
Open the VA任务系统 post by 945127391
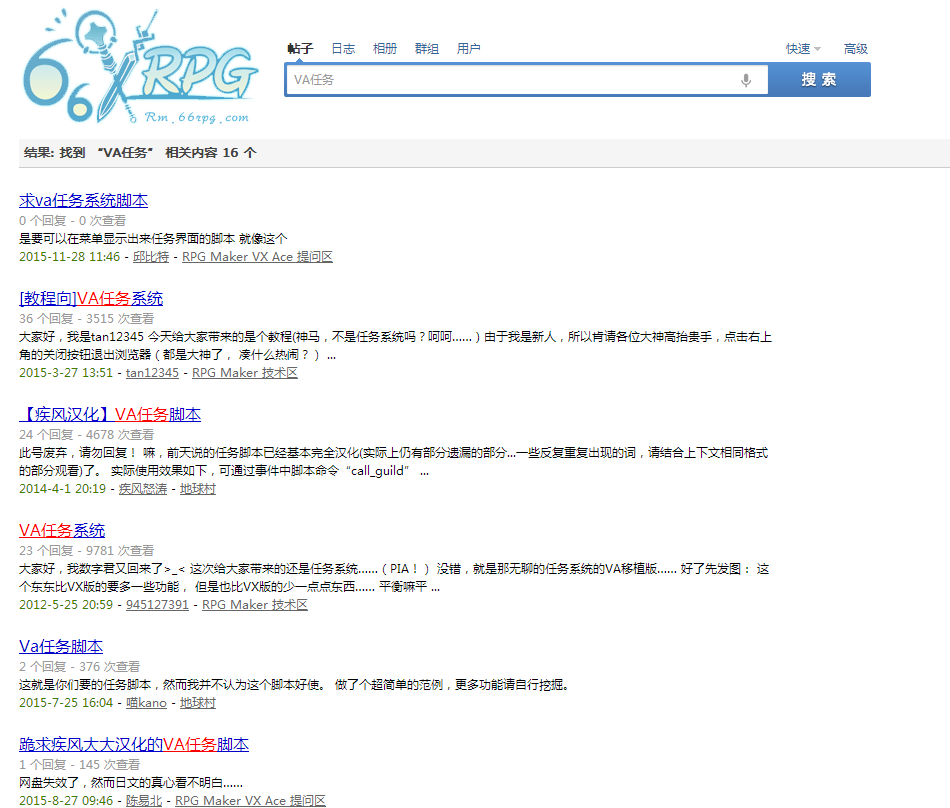(x=62, y=531)
